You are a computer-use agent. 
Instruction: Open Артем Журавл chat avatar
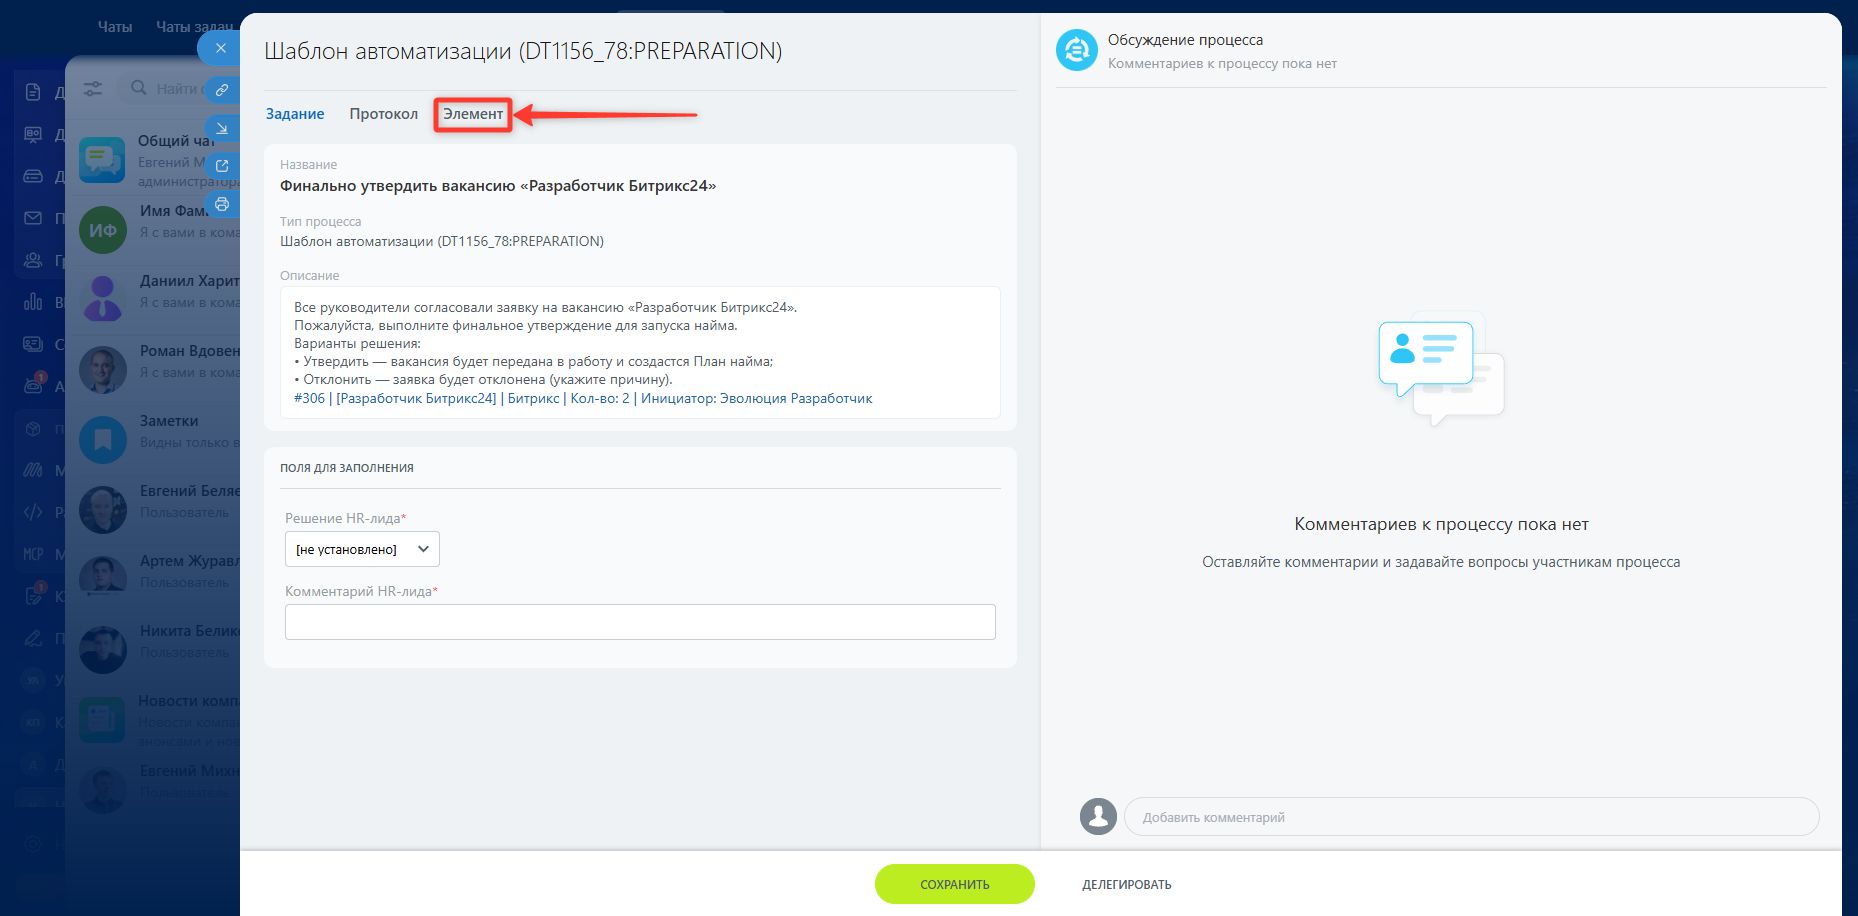[102, 580]
